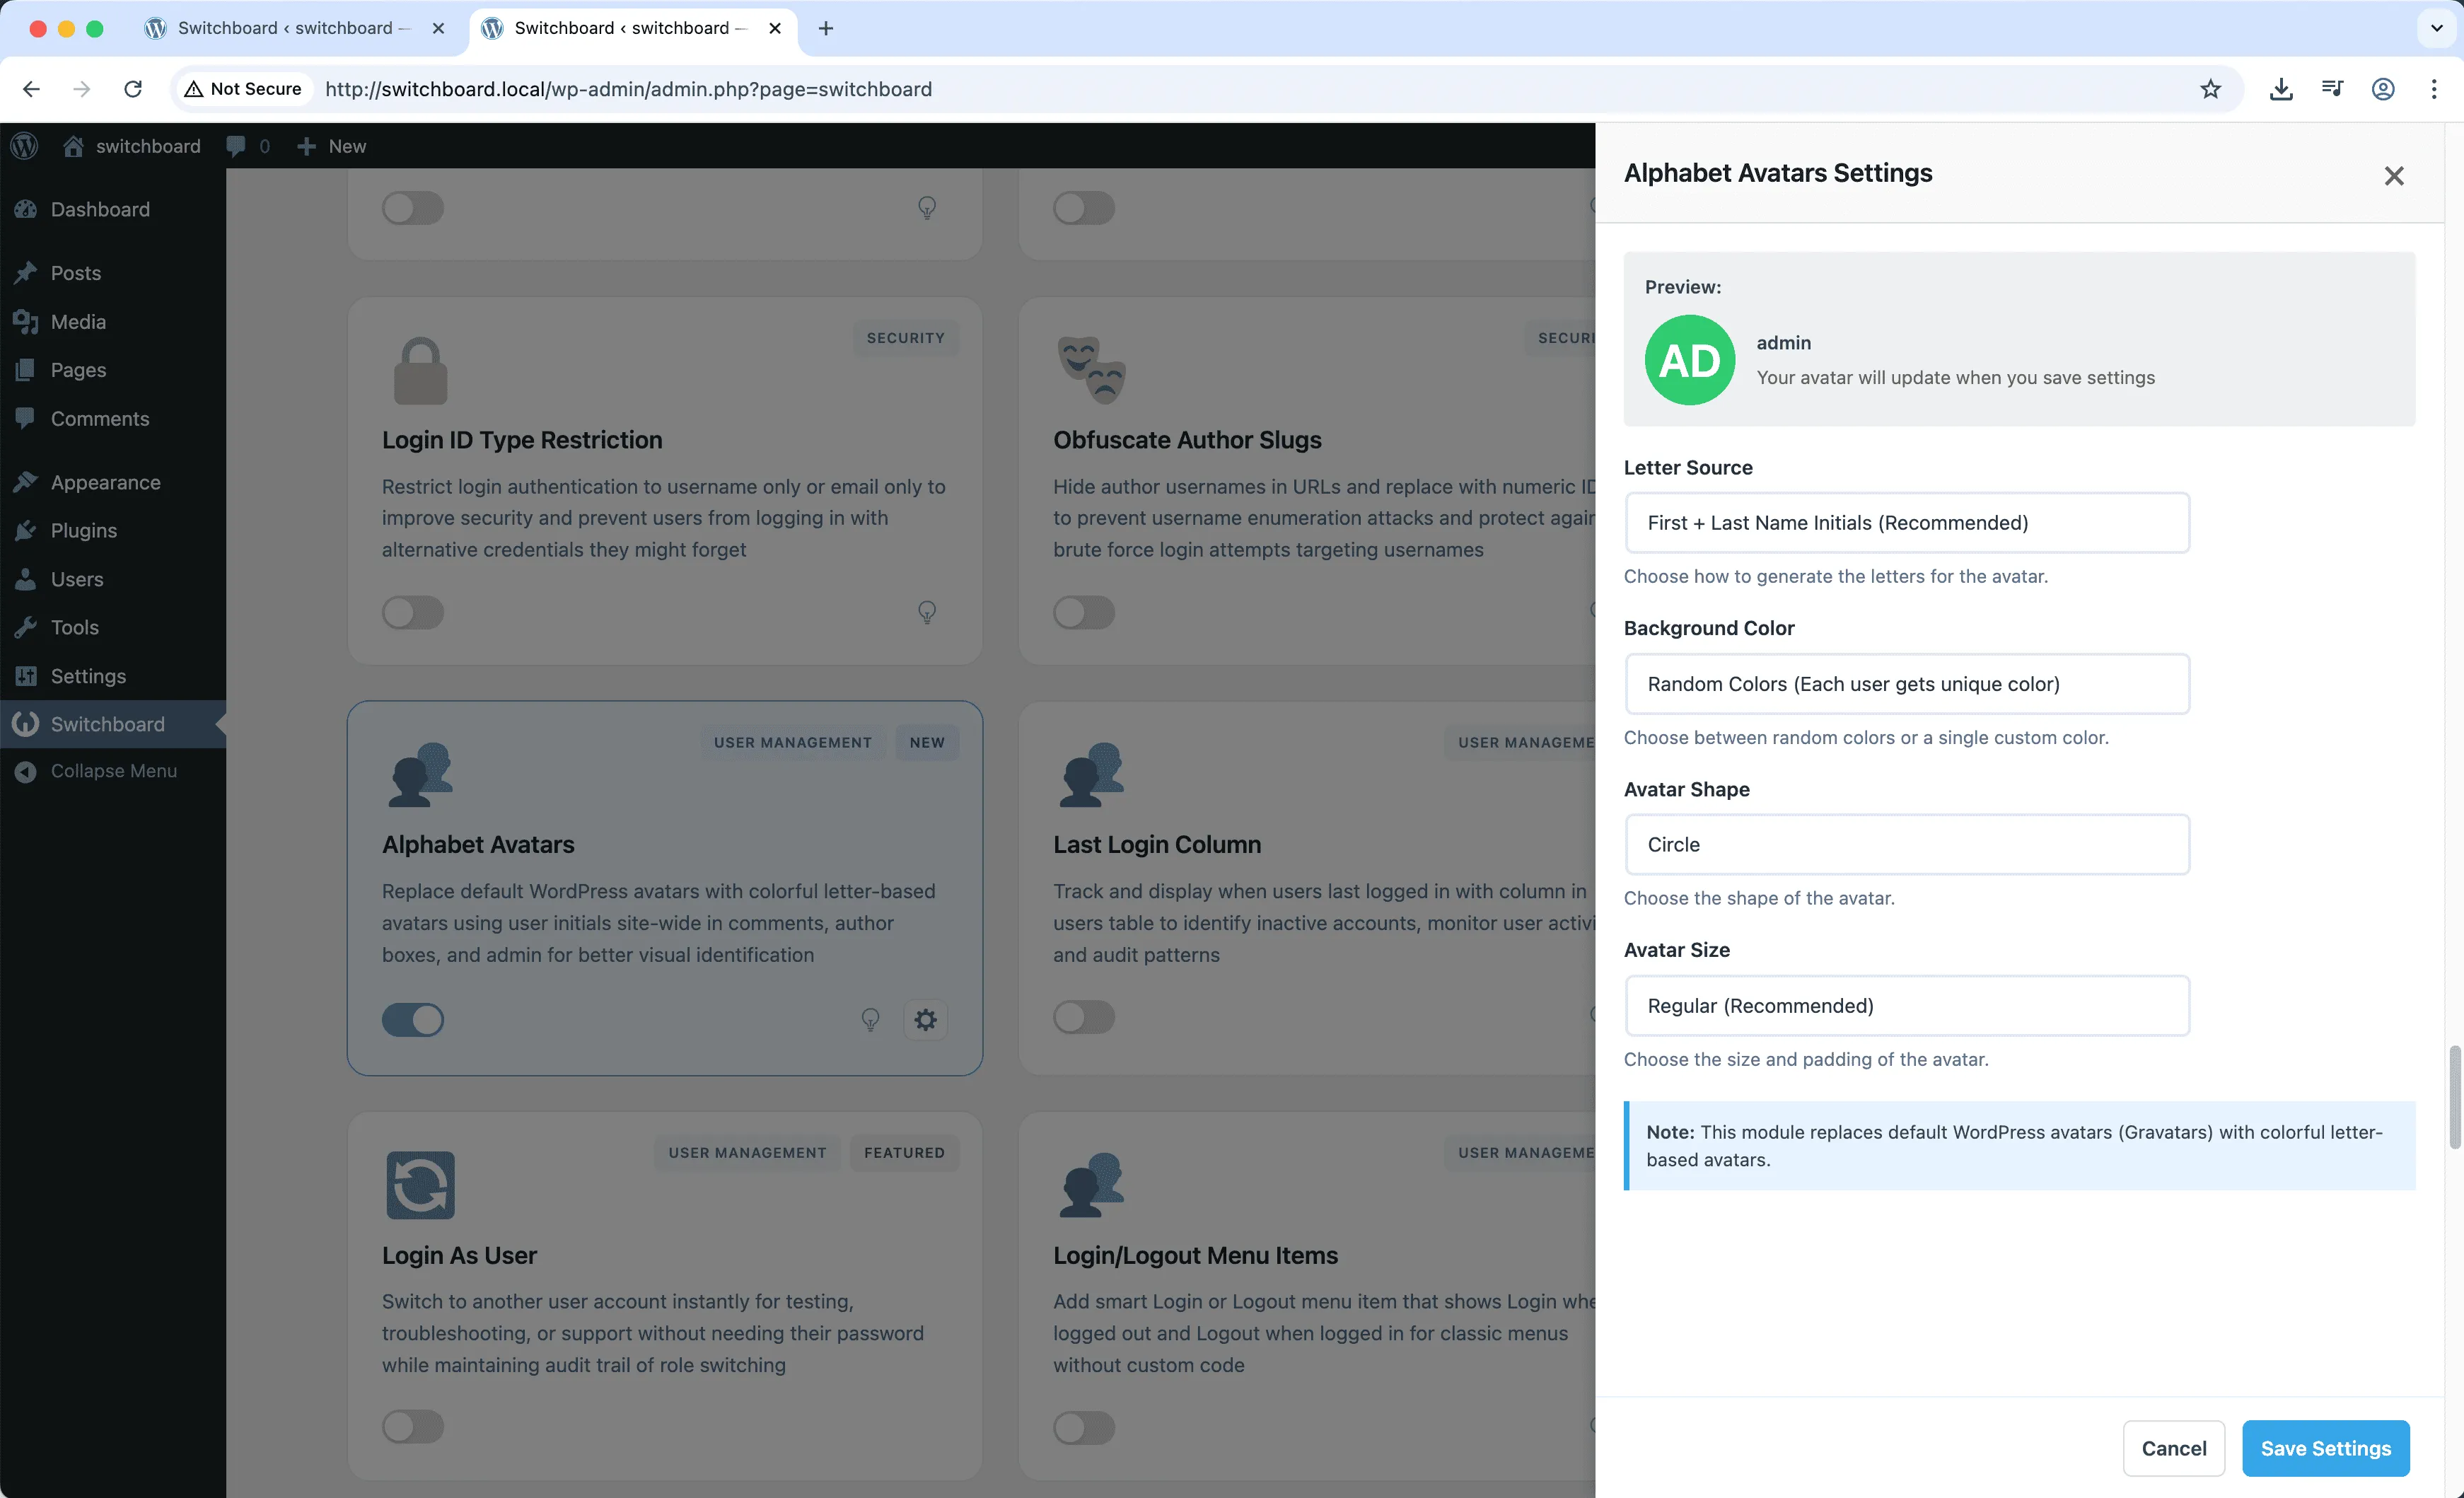The height and width of the screenshot is (1498, 2464).
Task: Click the Save Settings button
Action: [x=2325, y=1448]
